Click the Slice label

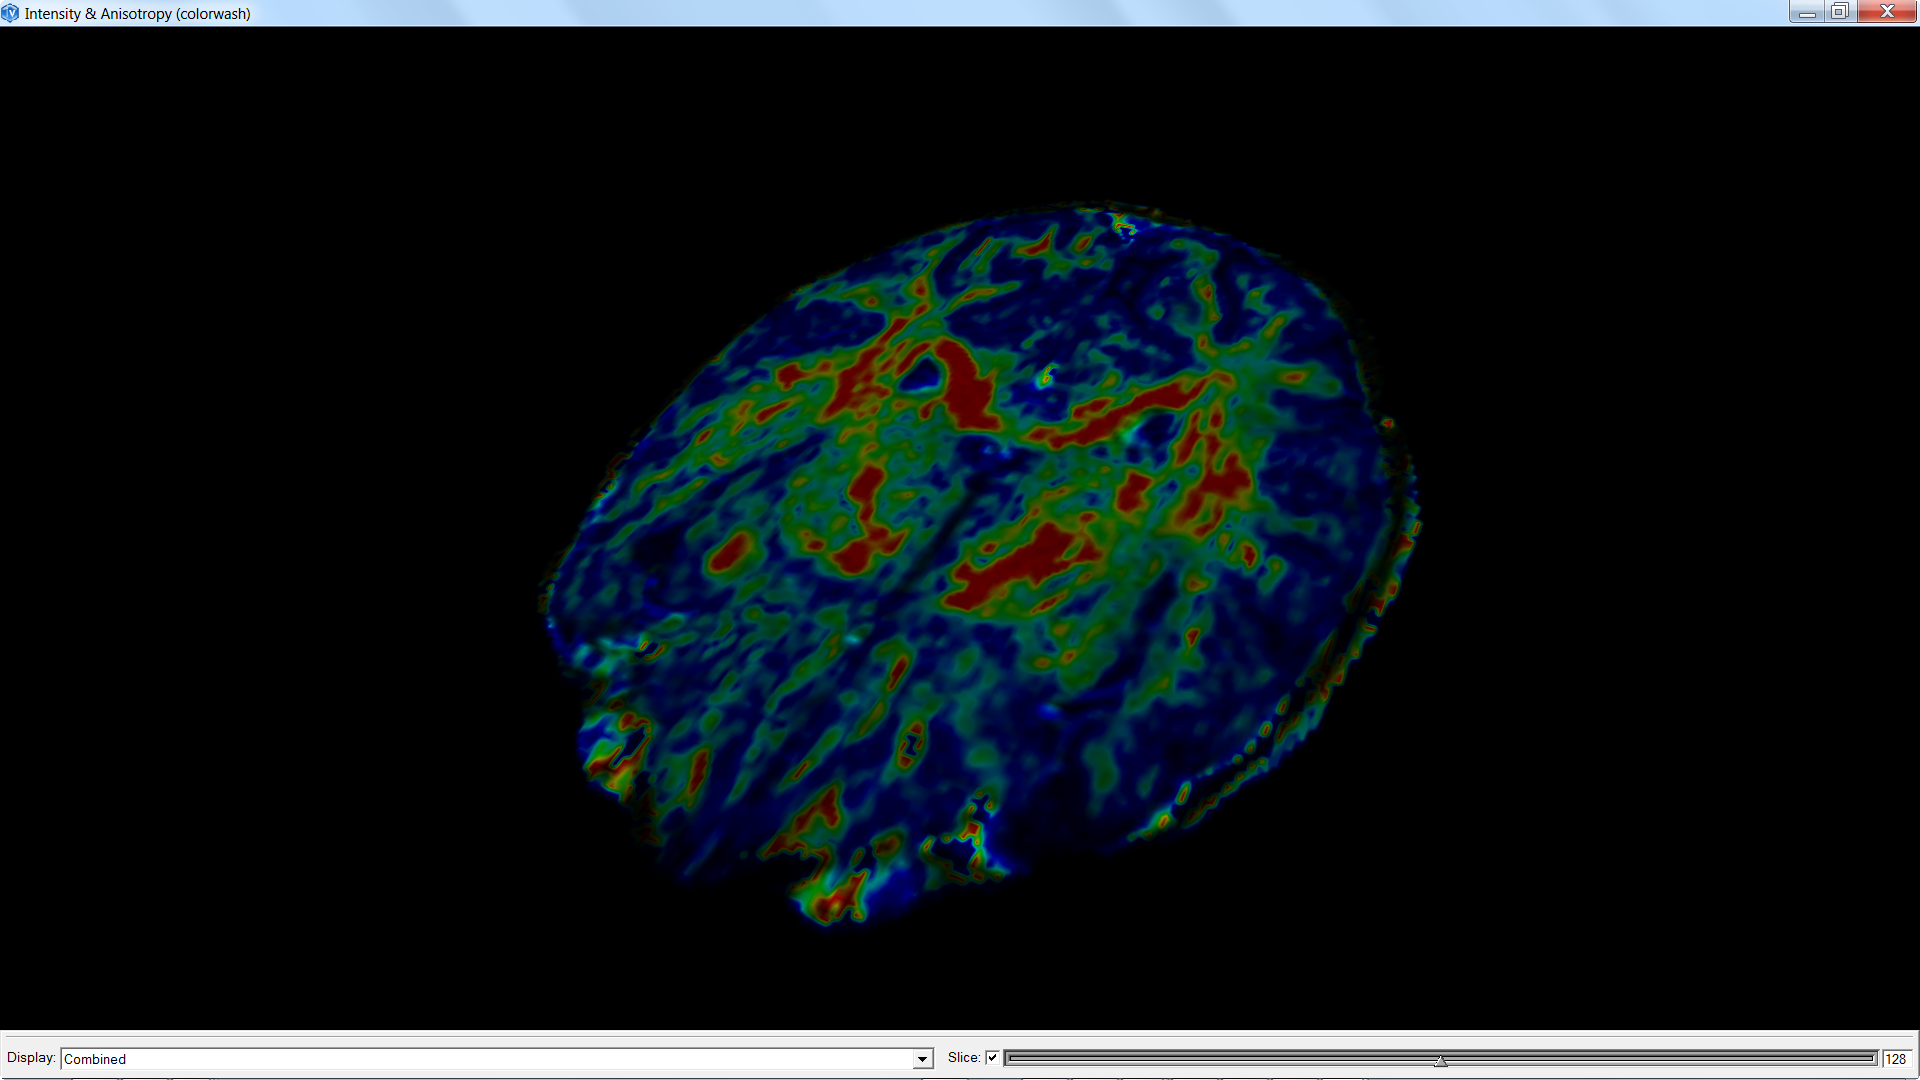(x=963, y=1058)
